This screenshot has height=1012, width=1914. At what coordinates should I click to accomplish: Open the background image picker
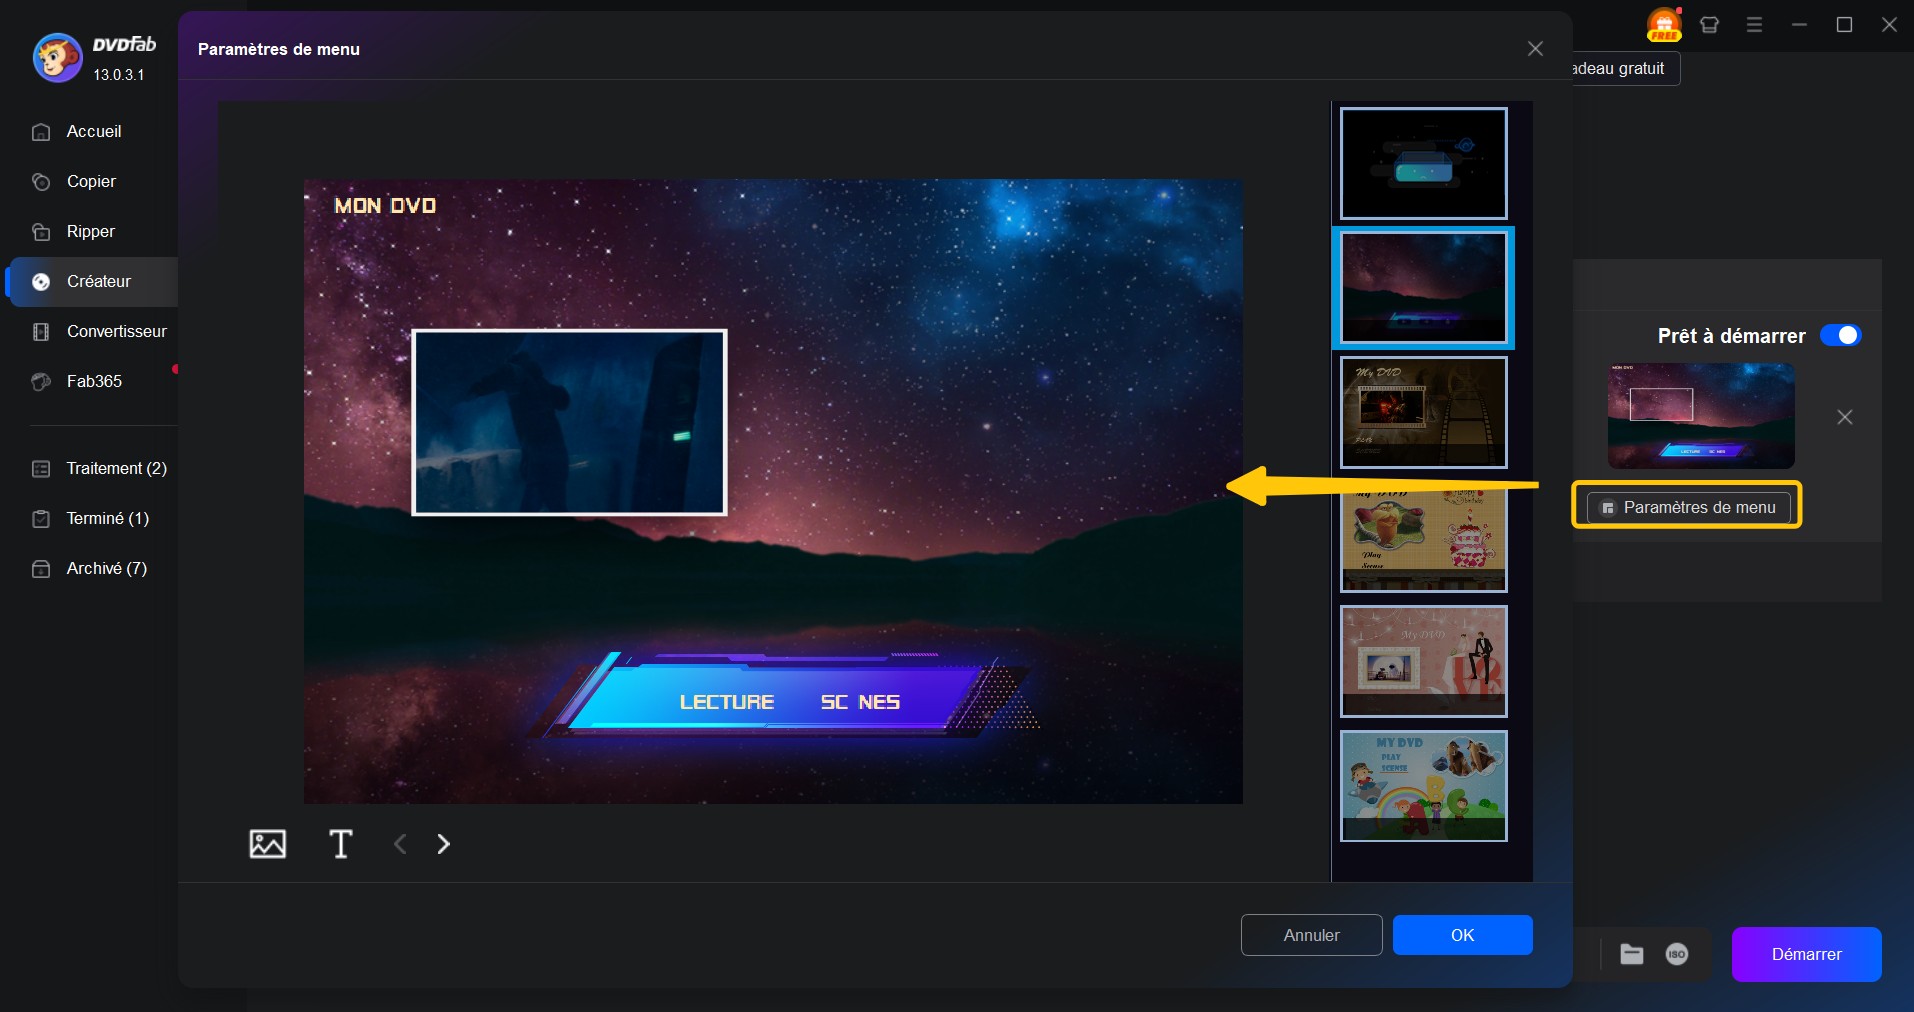266,844
